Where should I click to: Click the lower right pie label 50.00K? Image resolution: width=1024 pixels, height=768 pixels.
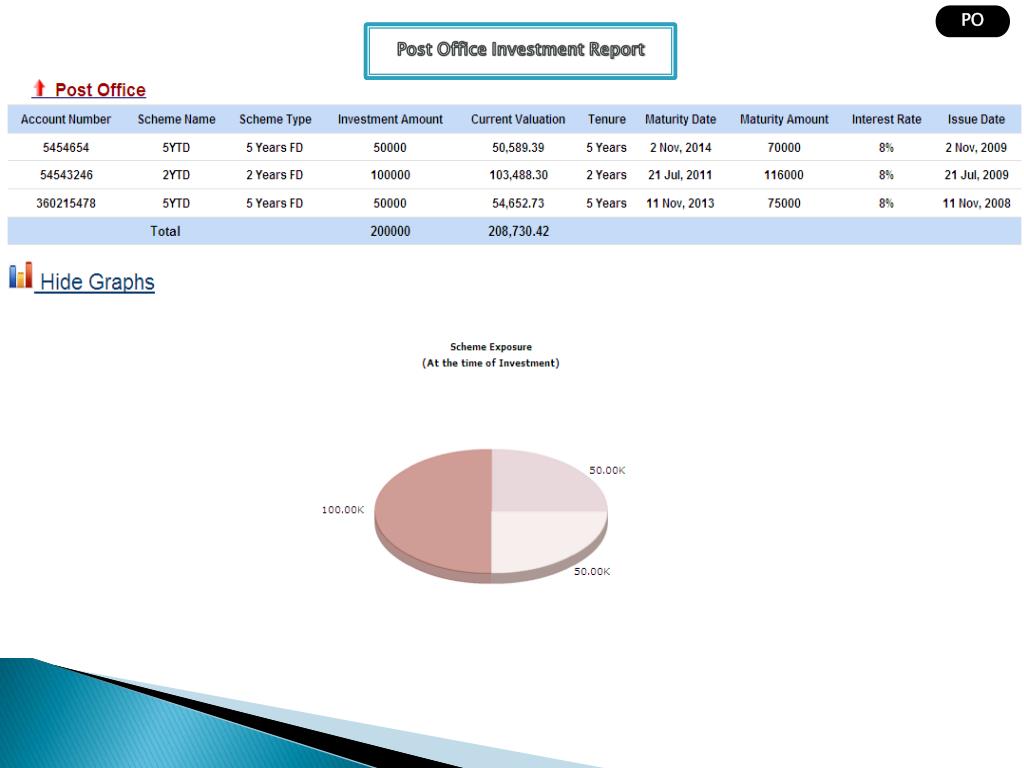pyautogui.click(x=592, y=571)
